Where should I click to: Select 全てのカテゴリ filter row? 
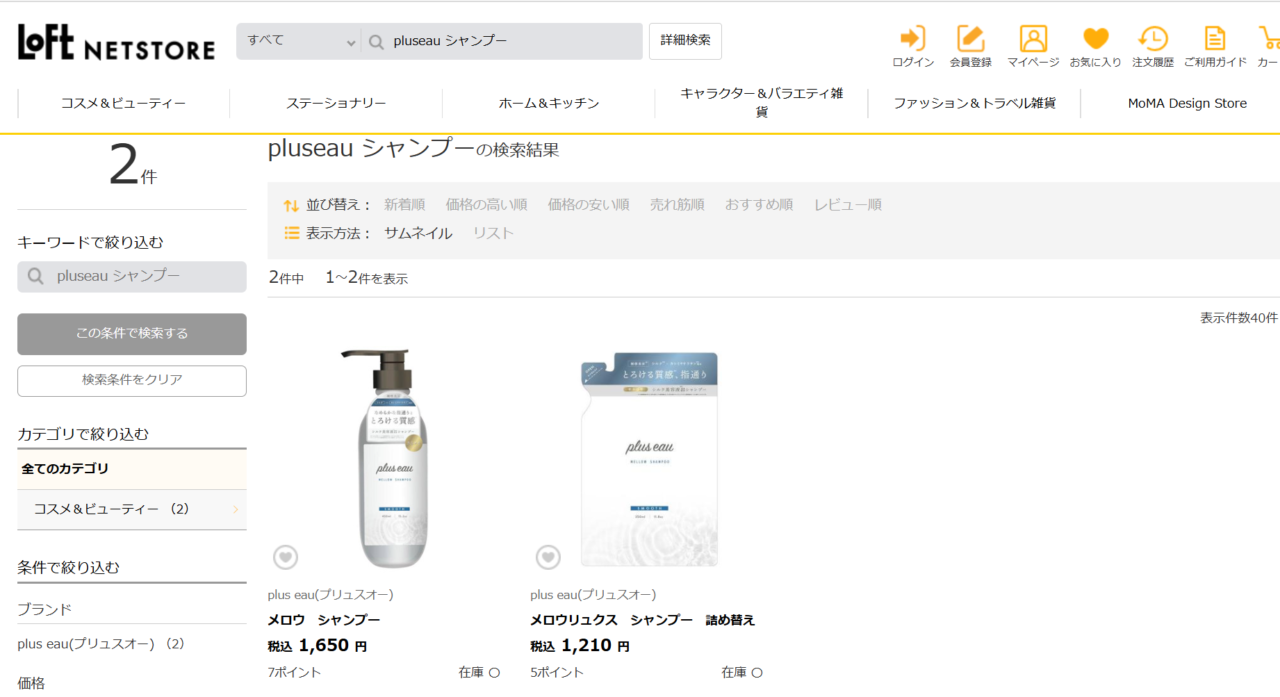[132, 469]
